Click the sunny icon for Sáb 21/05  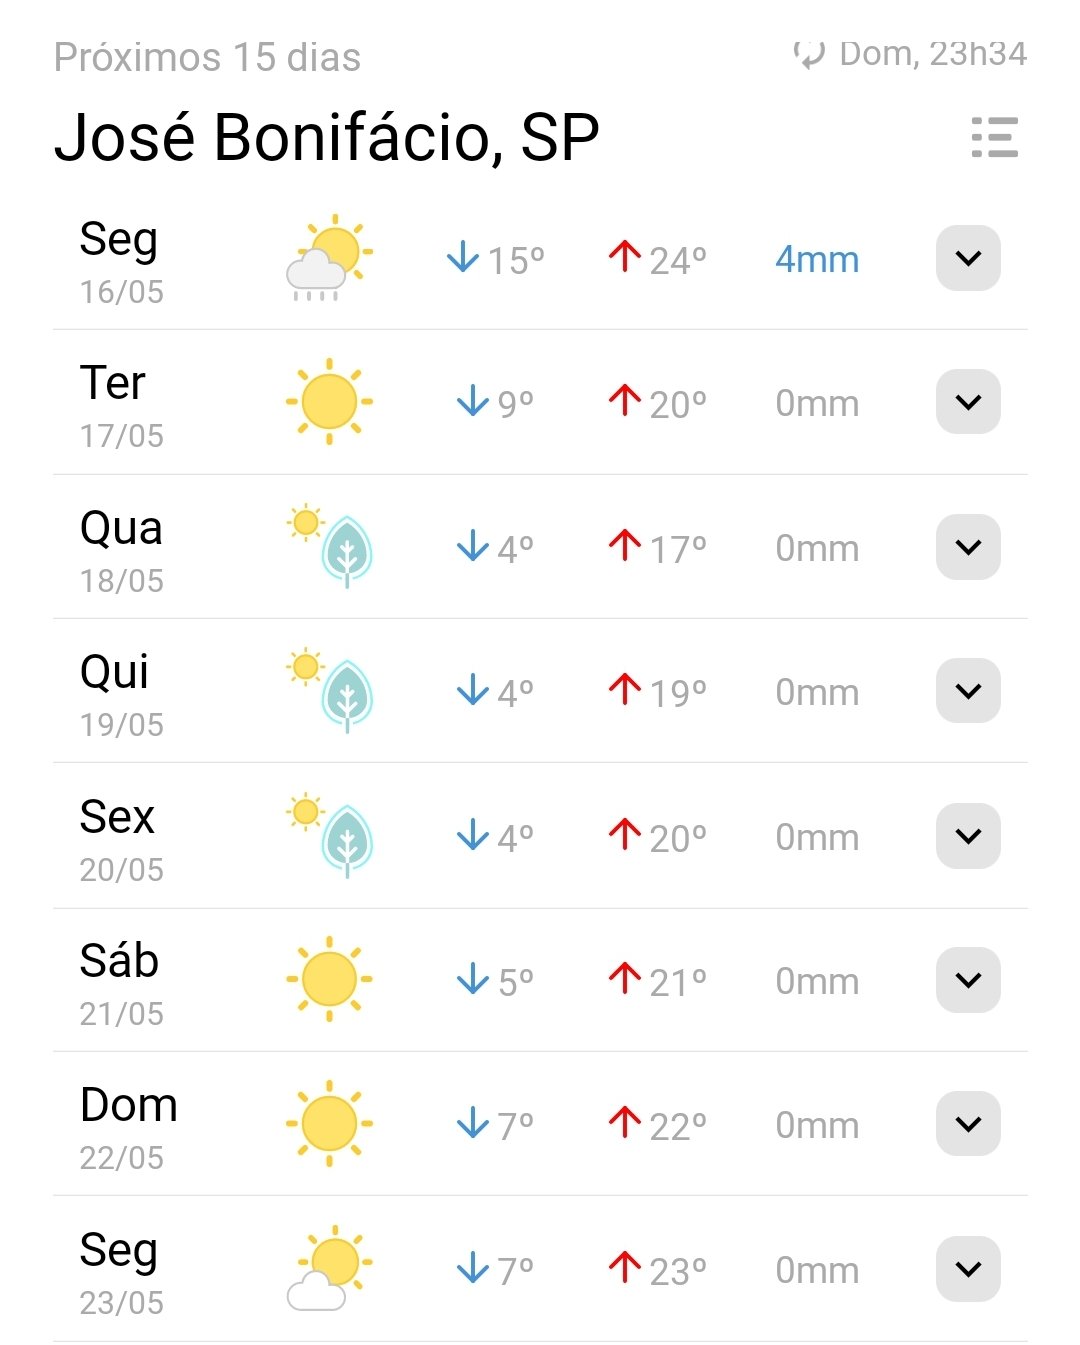329,979
